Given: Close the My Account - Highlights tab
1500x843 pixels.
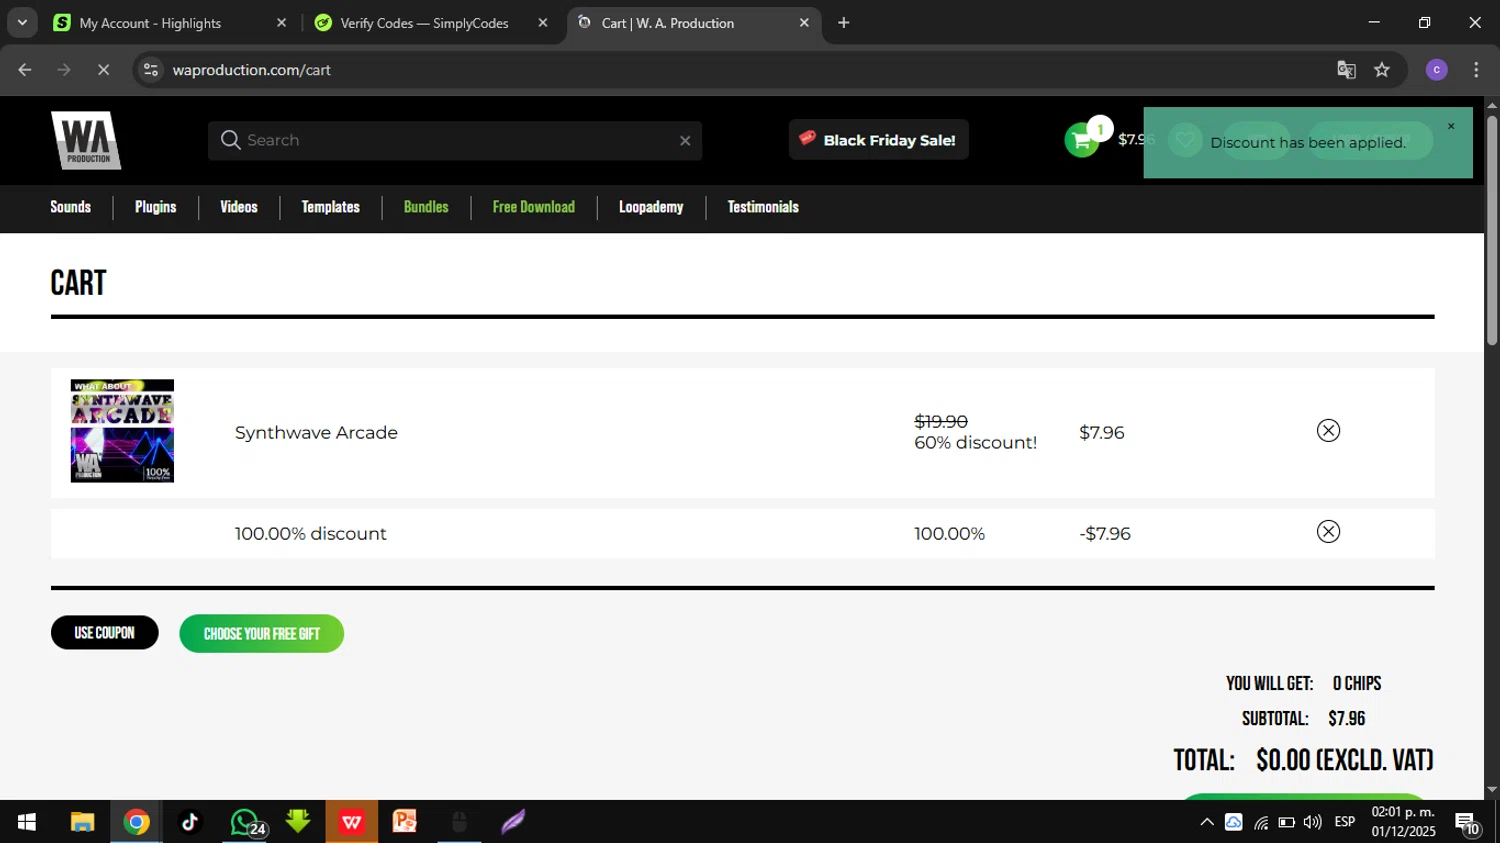Looking at the screenshot, I should pyautogui.click(x=281, y=23).
